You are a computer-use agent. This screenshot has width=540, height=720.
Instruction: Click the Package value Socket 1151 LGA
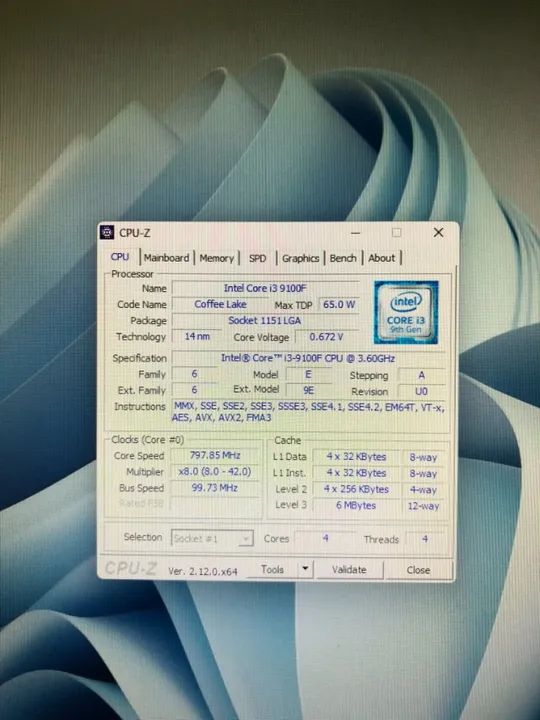[x=265, y=321]
